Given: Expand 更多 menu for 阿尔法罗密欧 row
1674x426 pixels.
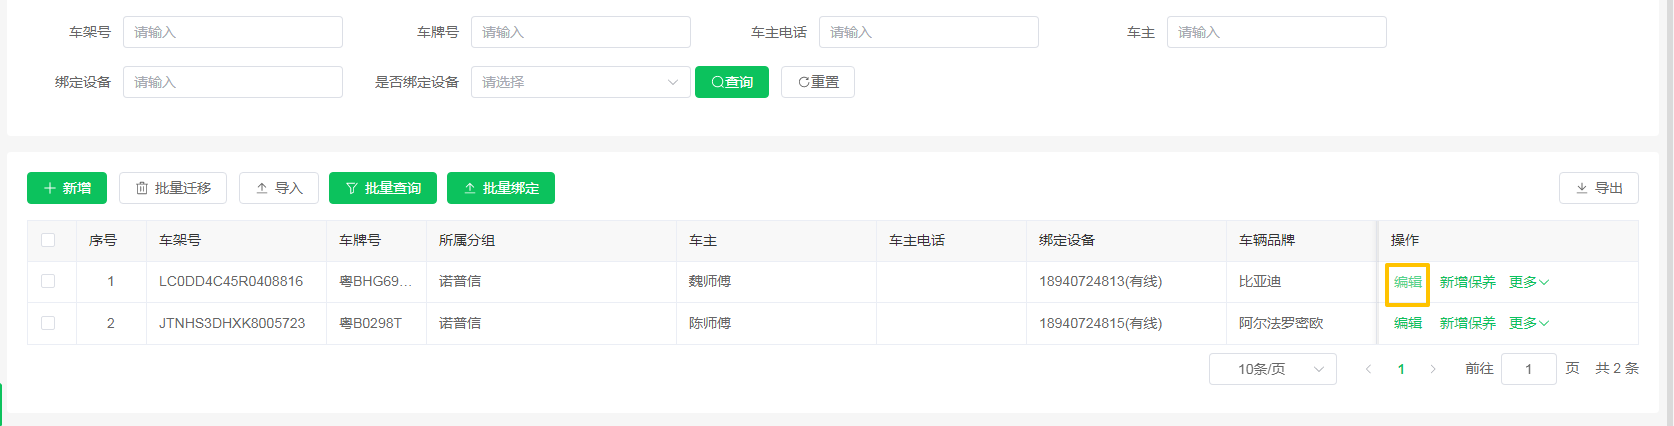Looking at the screenshot, I should [x=1528, y=323].
